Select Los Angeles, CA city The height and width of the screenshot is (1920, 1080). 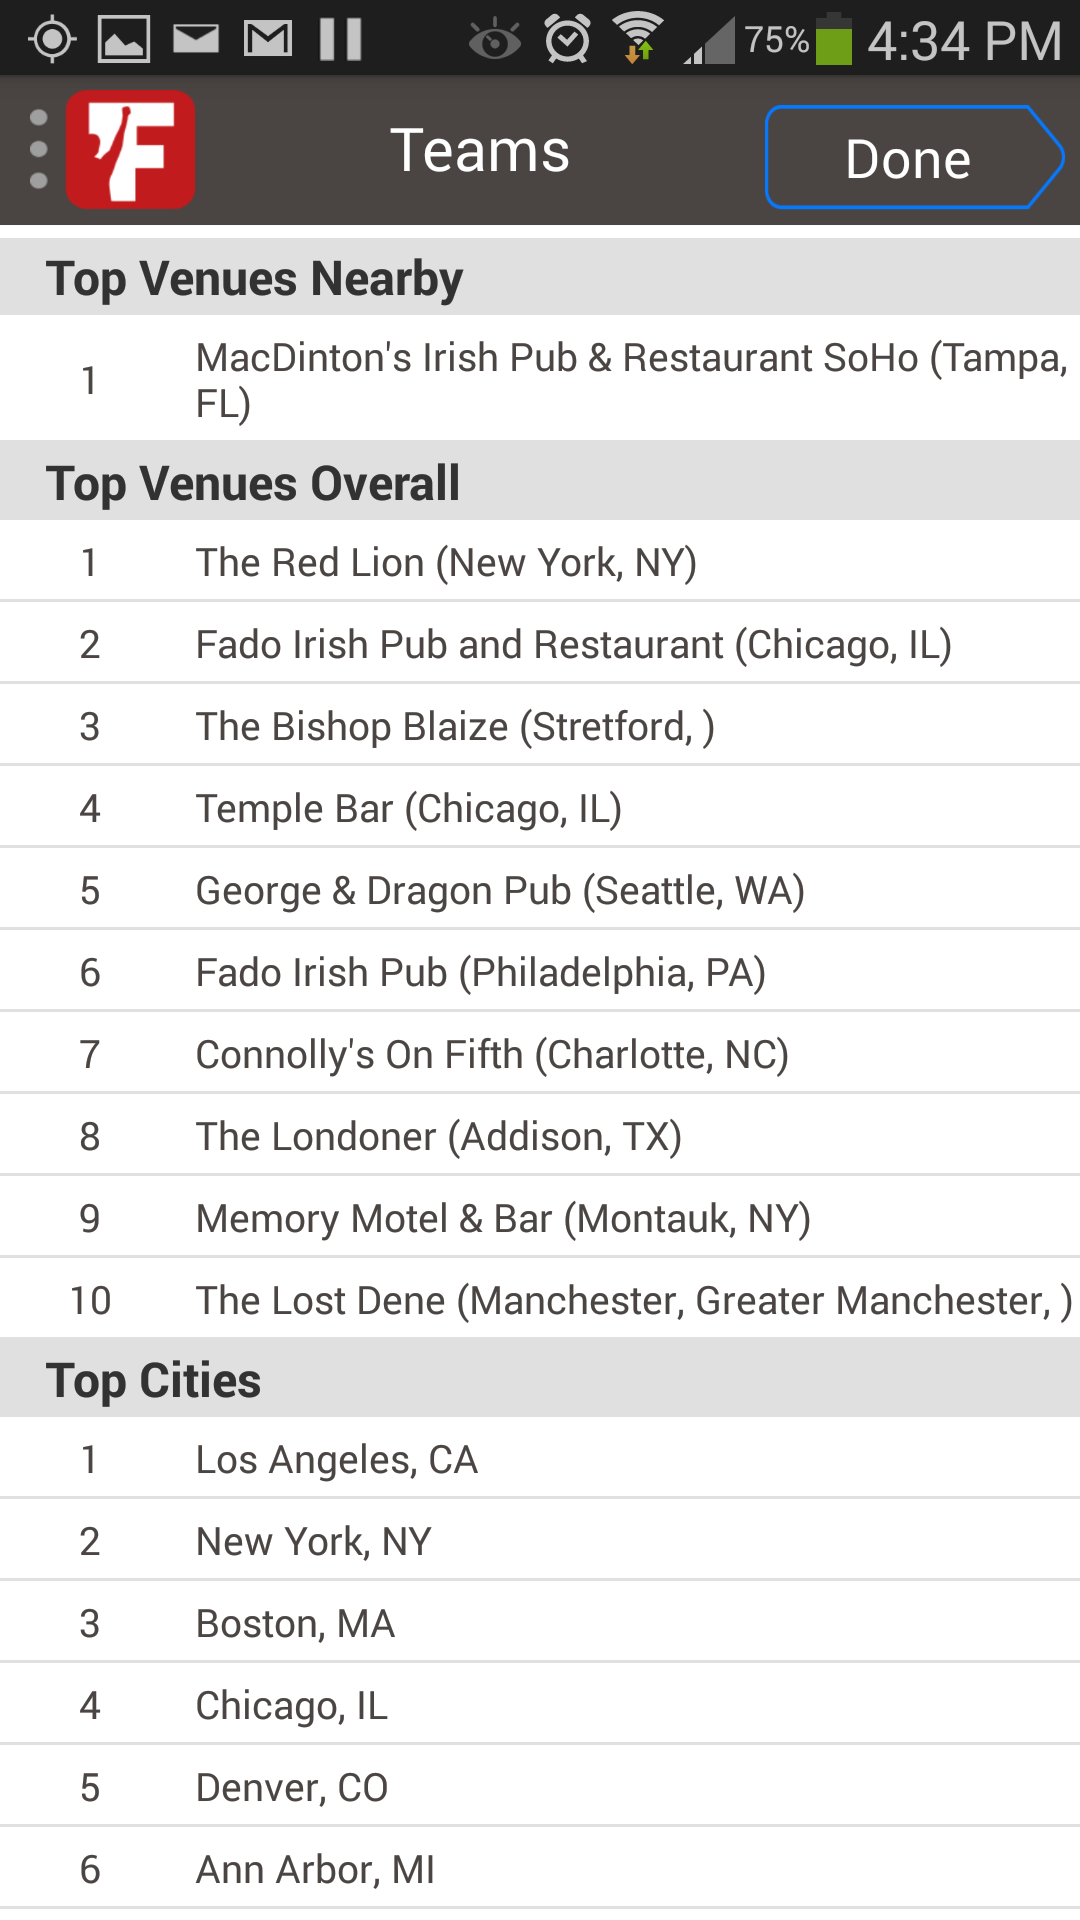(x=337, y=1460)
